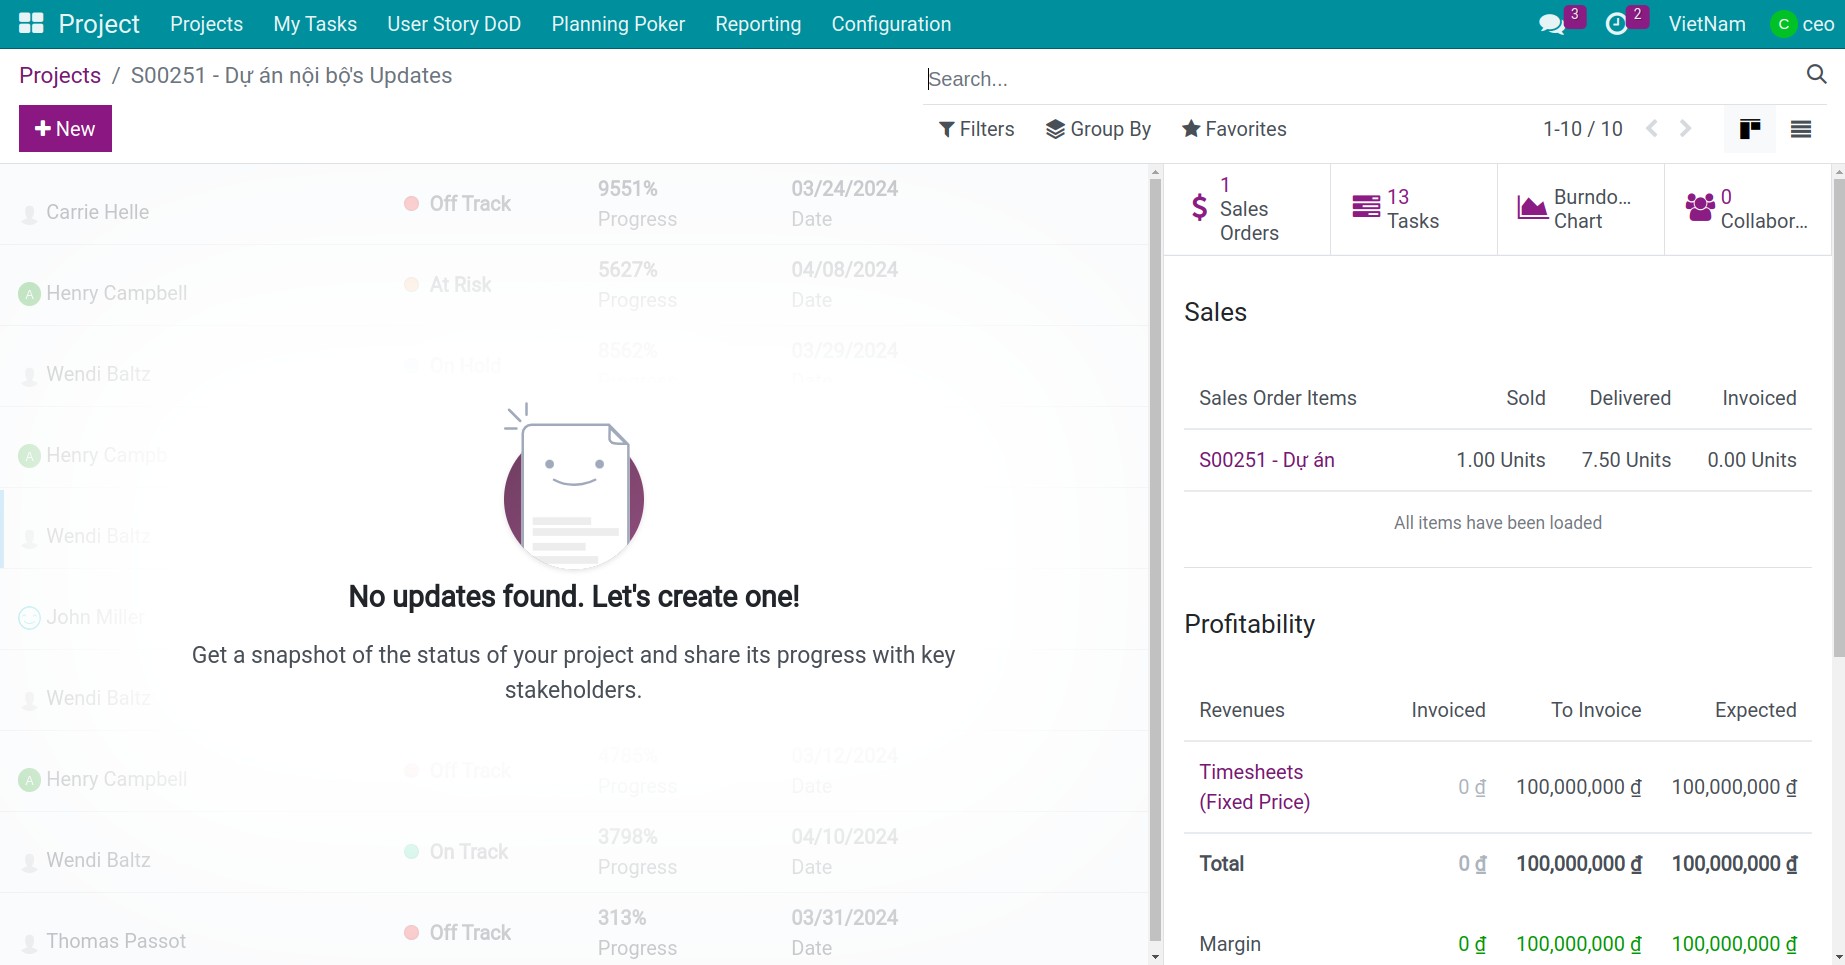Open the apps grid home menu icon
This screenshot has width=1845, height=965.
(x=31, y=24)
